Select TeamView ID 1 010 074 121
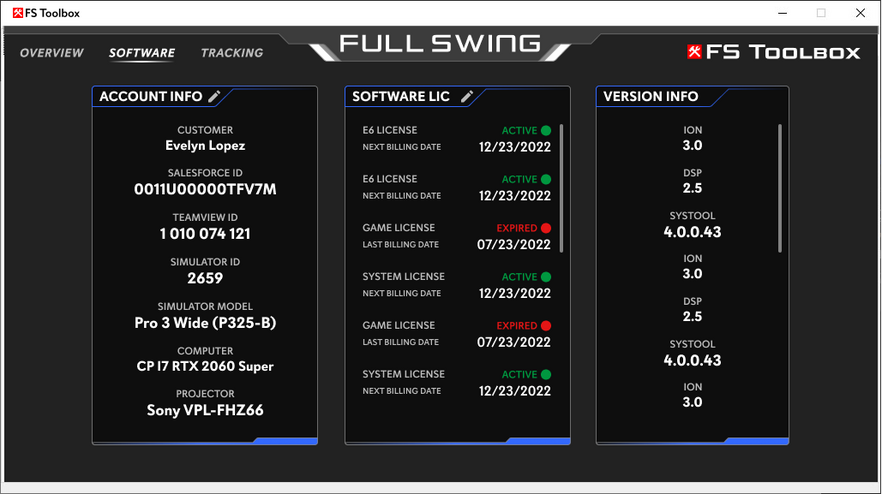Image resolution: width=882 pixels, height=494 pixels. pos(205,234)
